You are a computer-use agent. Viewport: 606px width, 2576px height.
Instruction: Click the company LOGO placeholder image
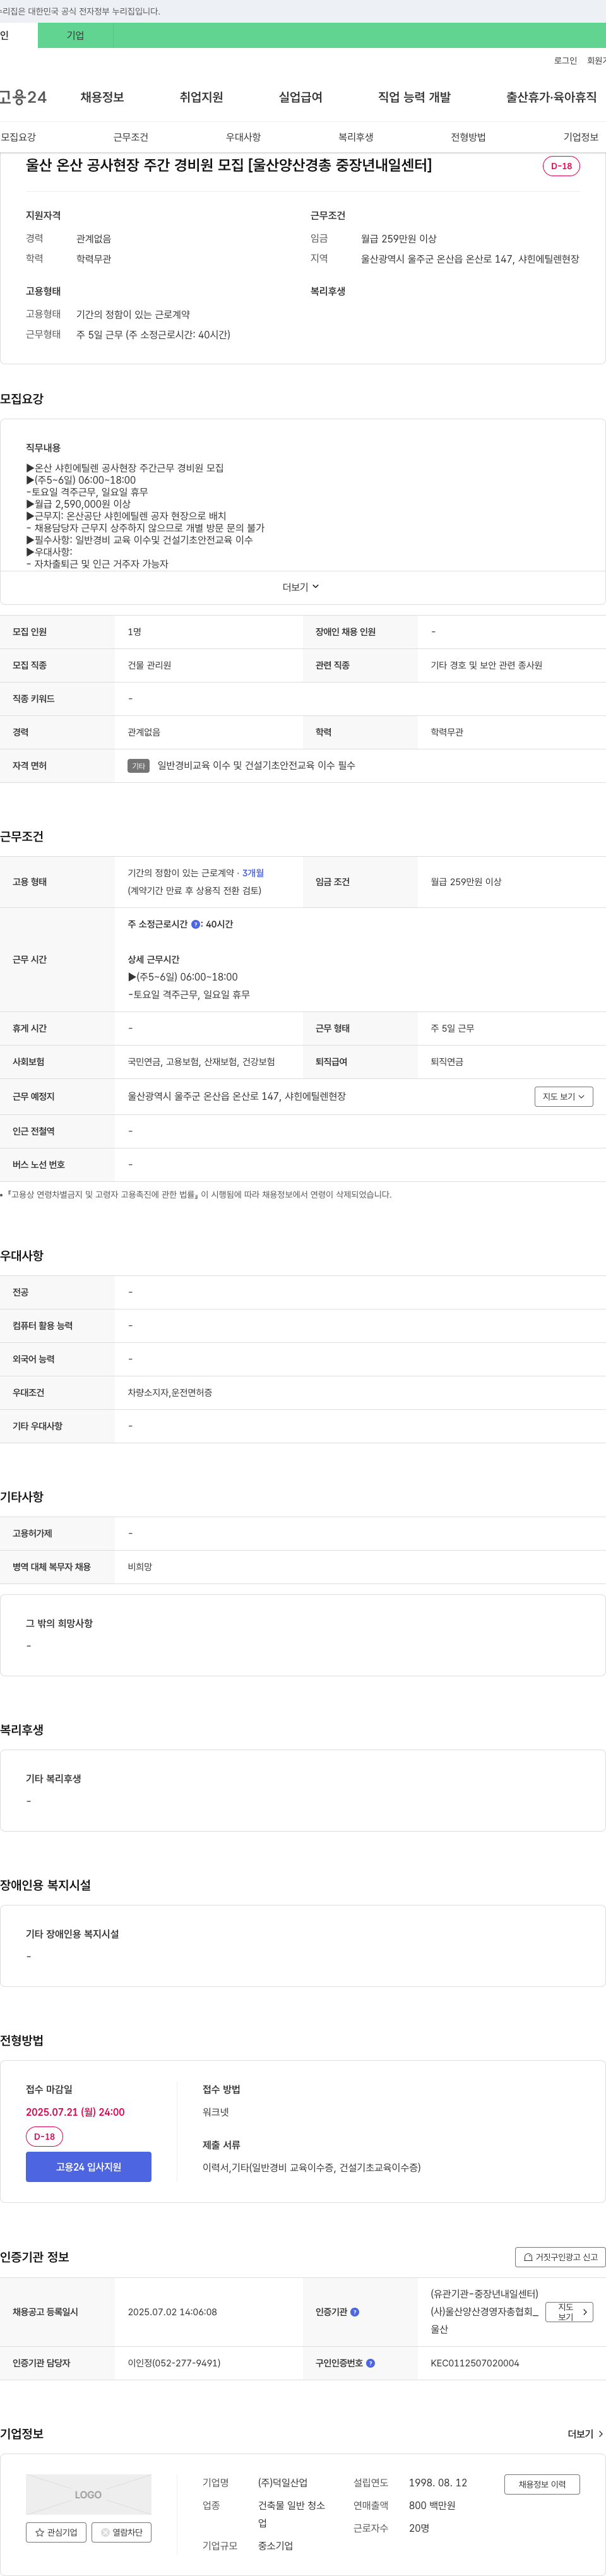pos(88,2494)
